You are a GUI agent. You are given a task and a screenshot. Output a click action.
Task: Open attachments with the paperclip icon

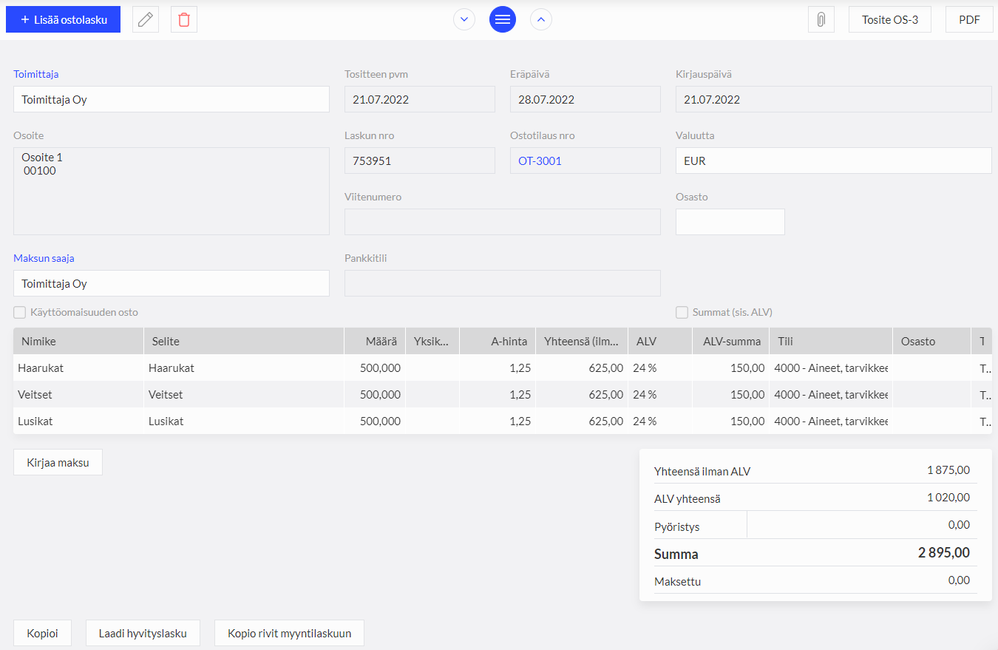click(821, 20)
